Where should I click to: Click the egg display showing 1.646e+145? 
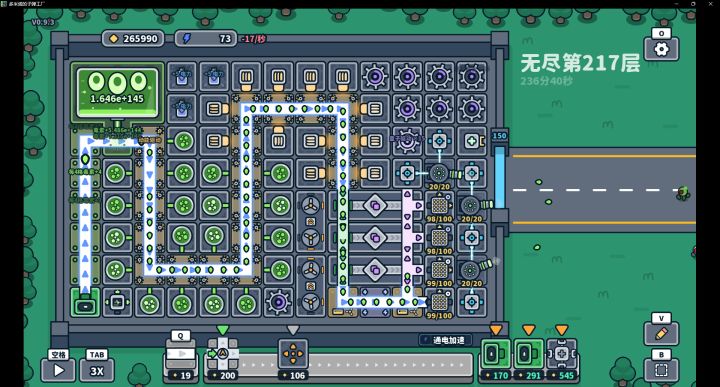[117, 92]
